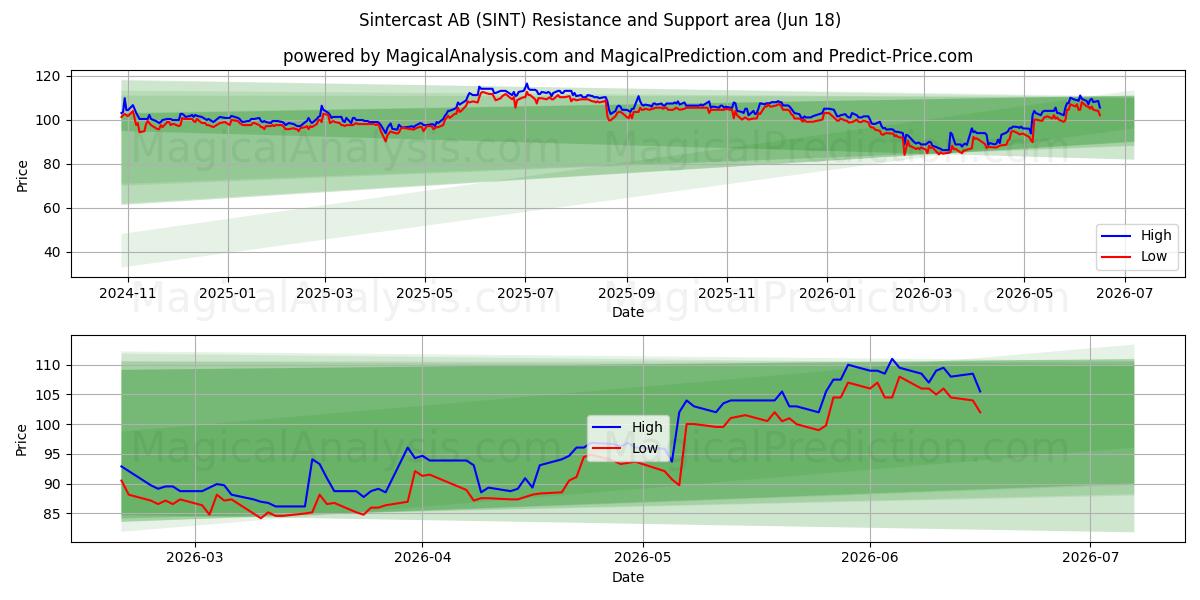Click the '2026-05' date tick on top chart

point(1023,293)
